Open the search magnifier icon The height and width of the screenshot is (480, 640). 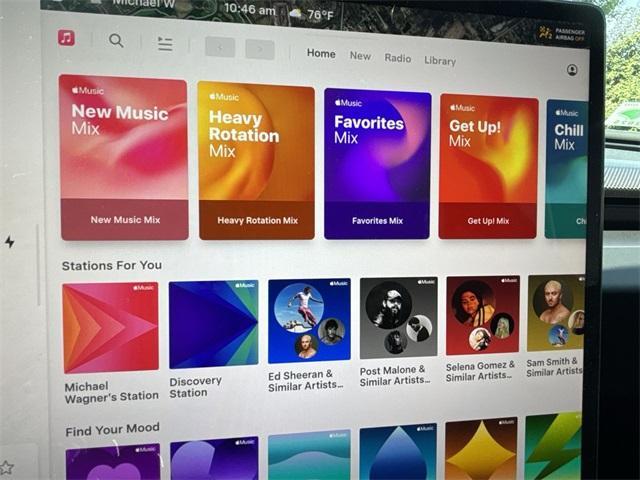116,40
